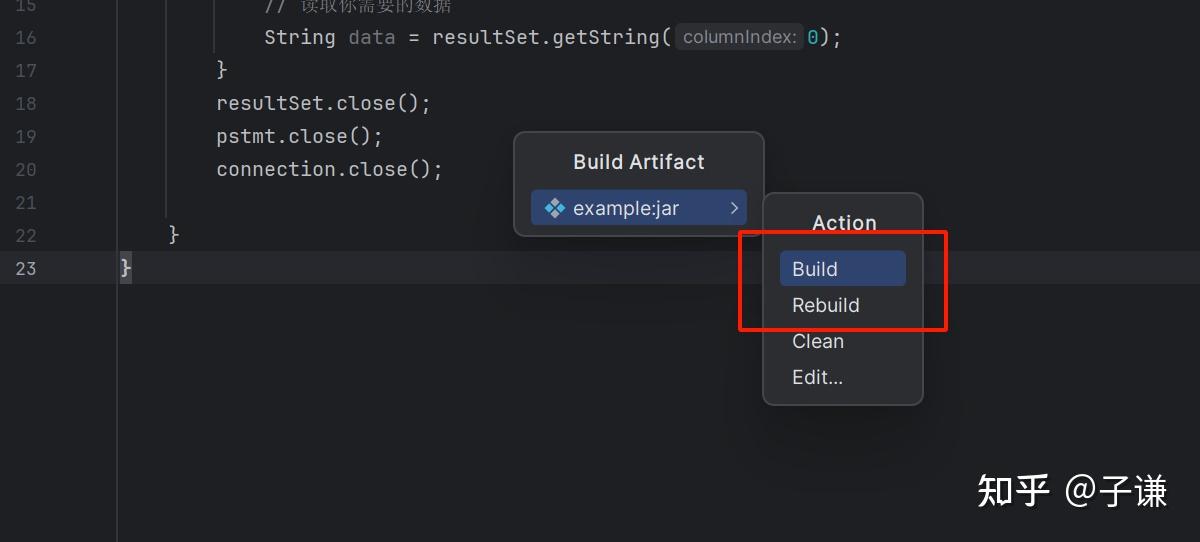This screenshot has height=542, width=1200.
Task: Click the example:jar artifact icon
Action: 555,208
